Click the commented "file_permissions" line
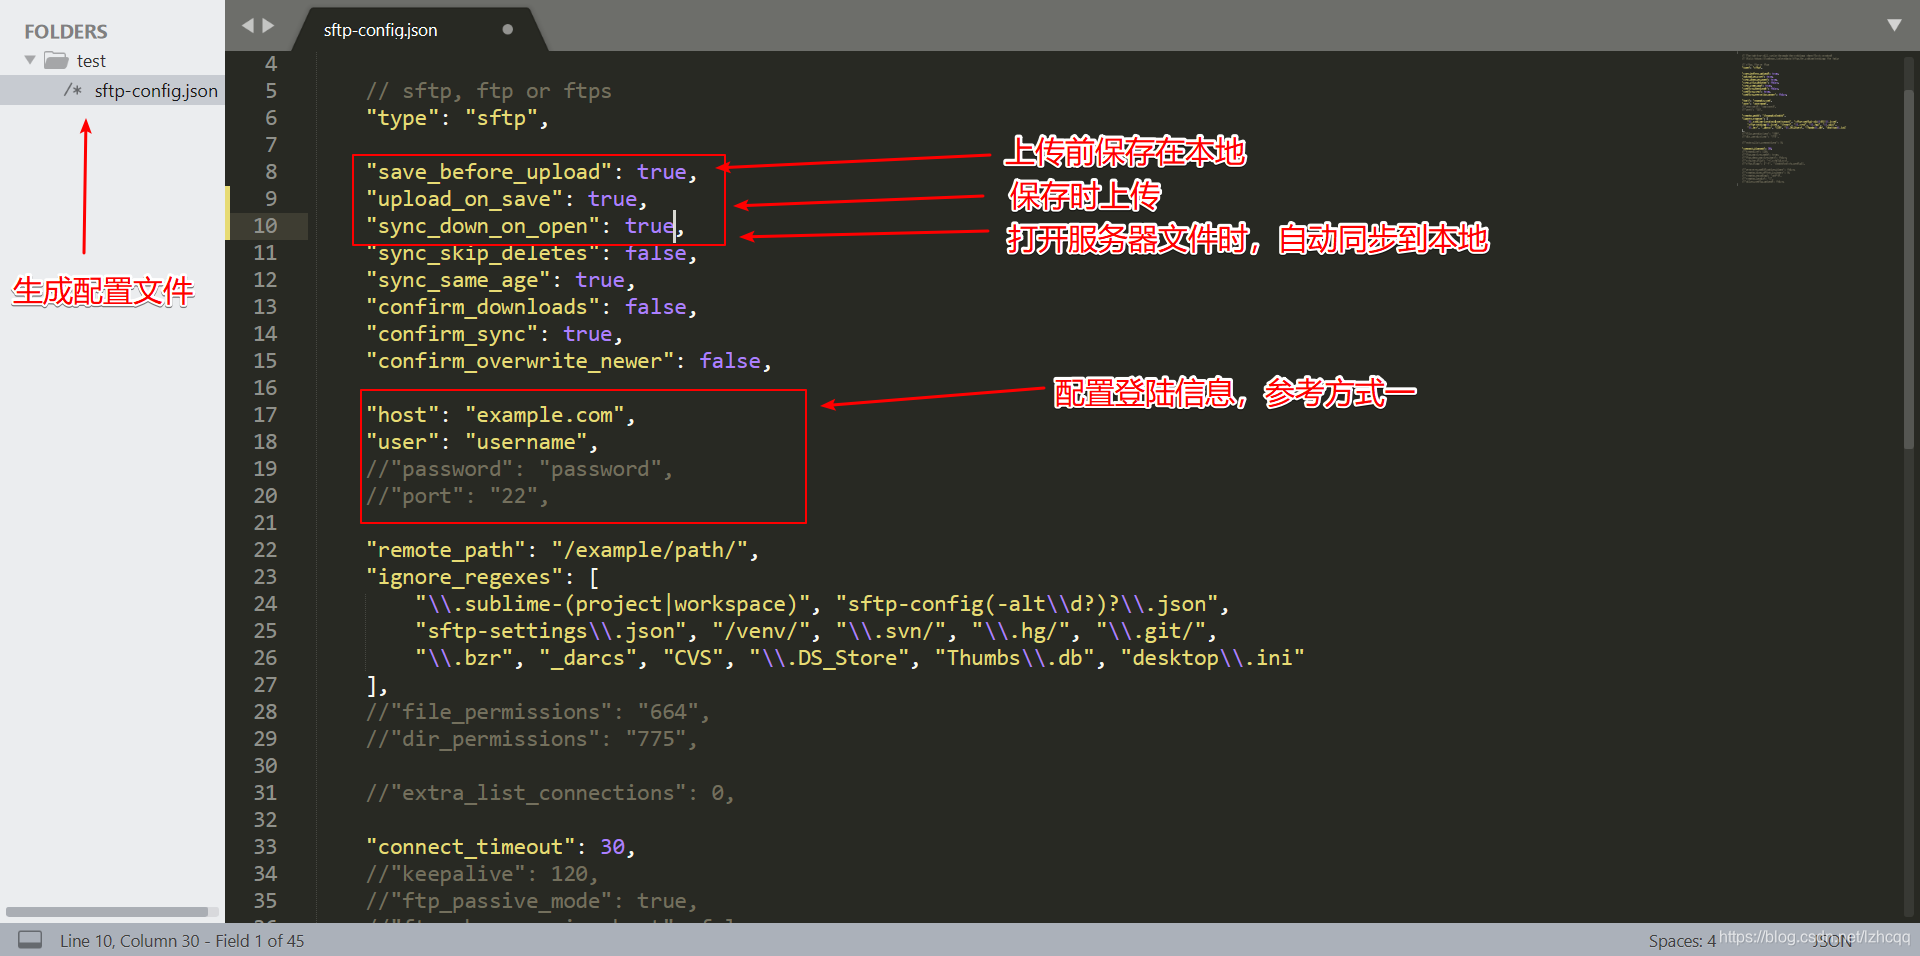The image size is (1920, 956). 538,712
